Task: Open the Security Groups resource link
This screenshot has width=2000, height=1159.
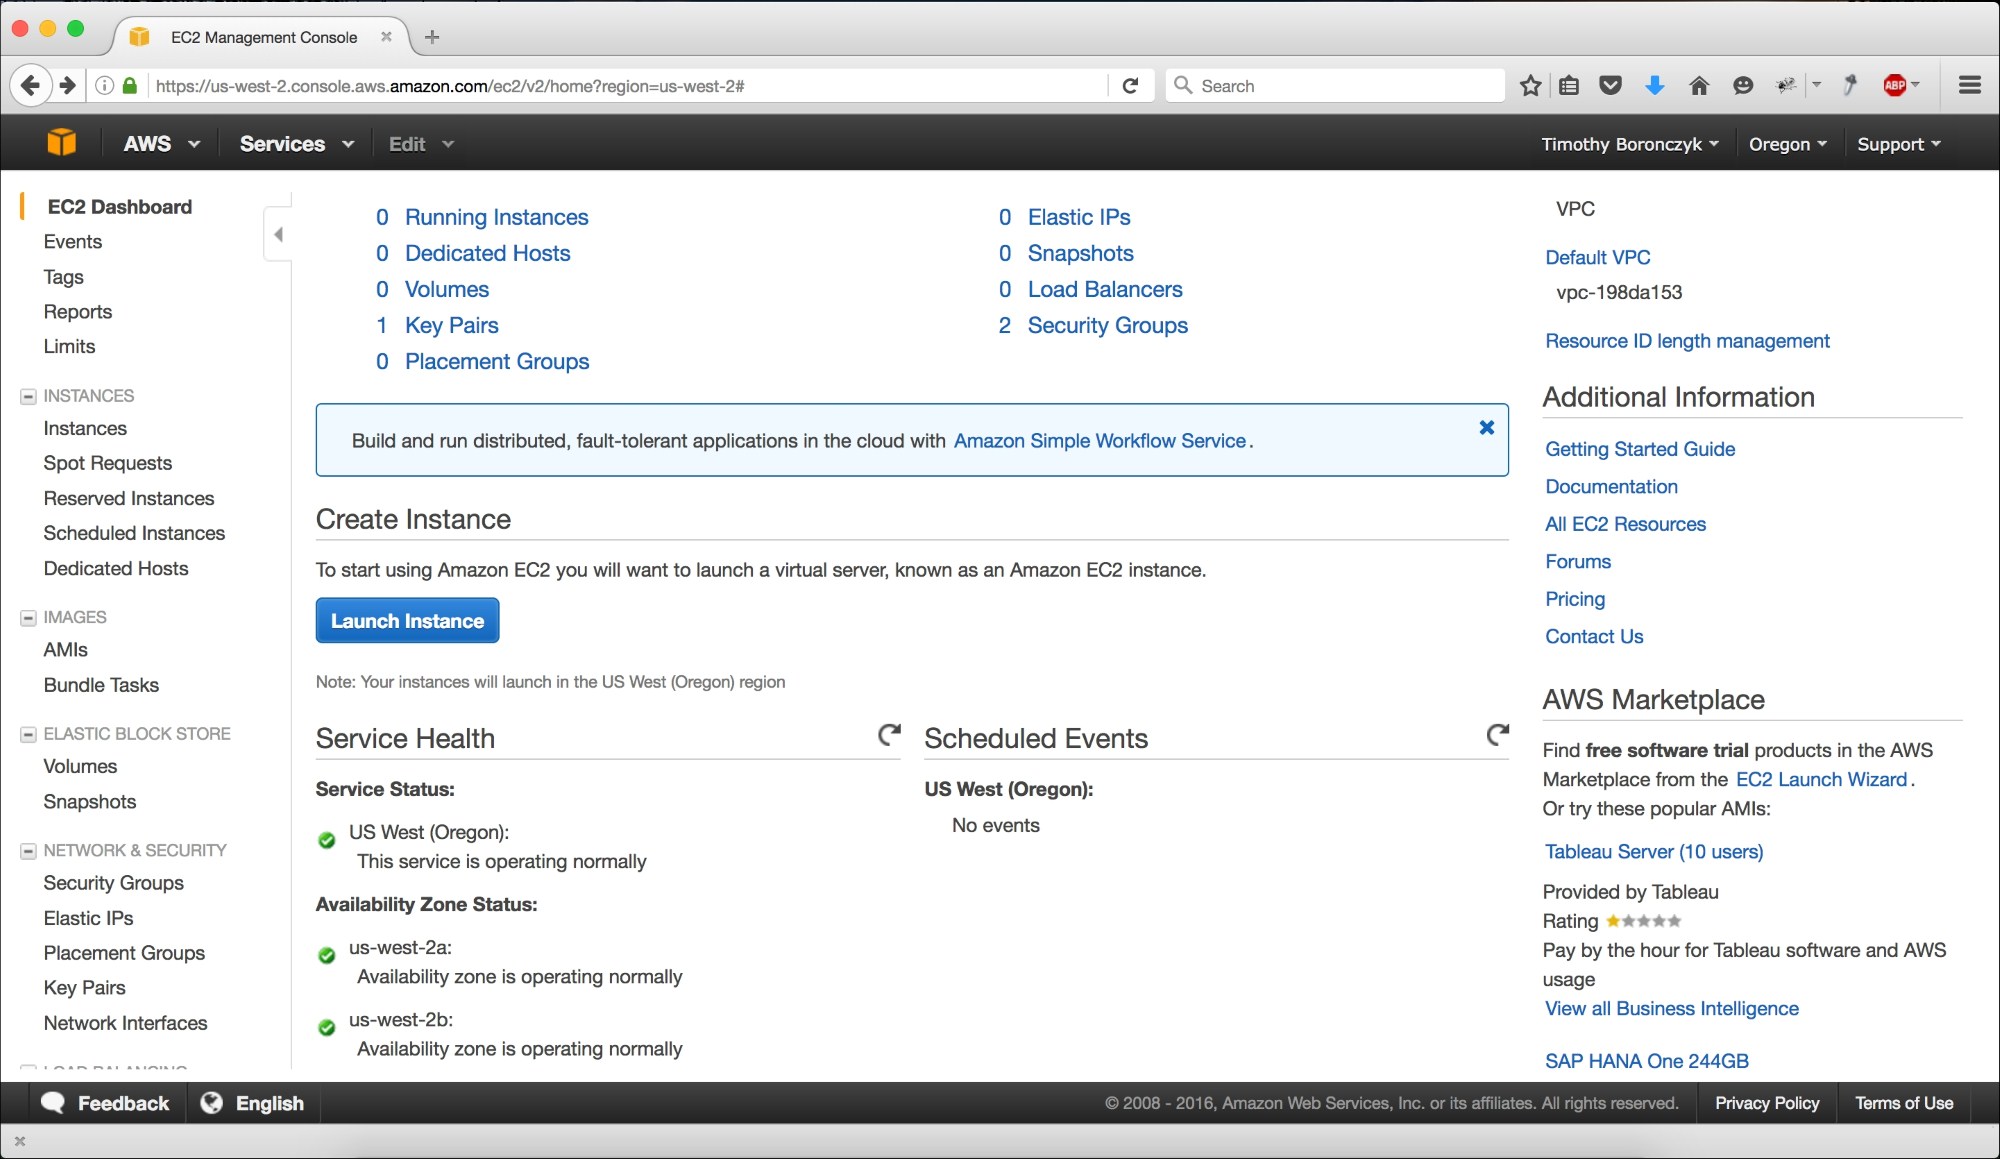Action: click(1107, 325)
